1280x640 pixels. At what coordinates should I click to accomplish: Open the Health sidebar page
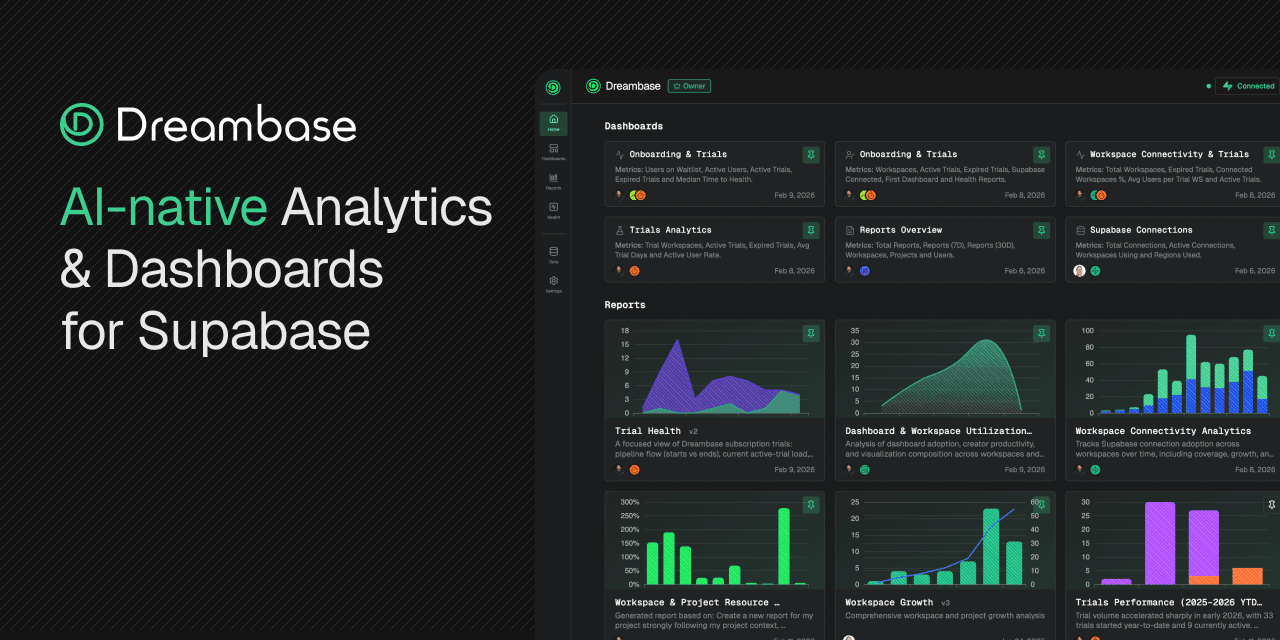553,210
